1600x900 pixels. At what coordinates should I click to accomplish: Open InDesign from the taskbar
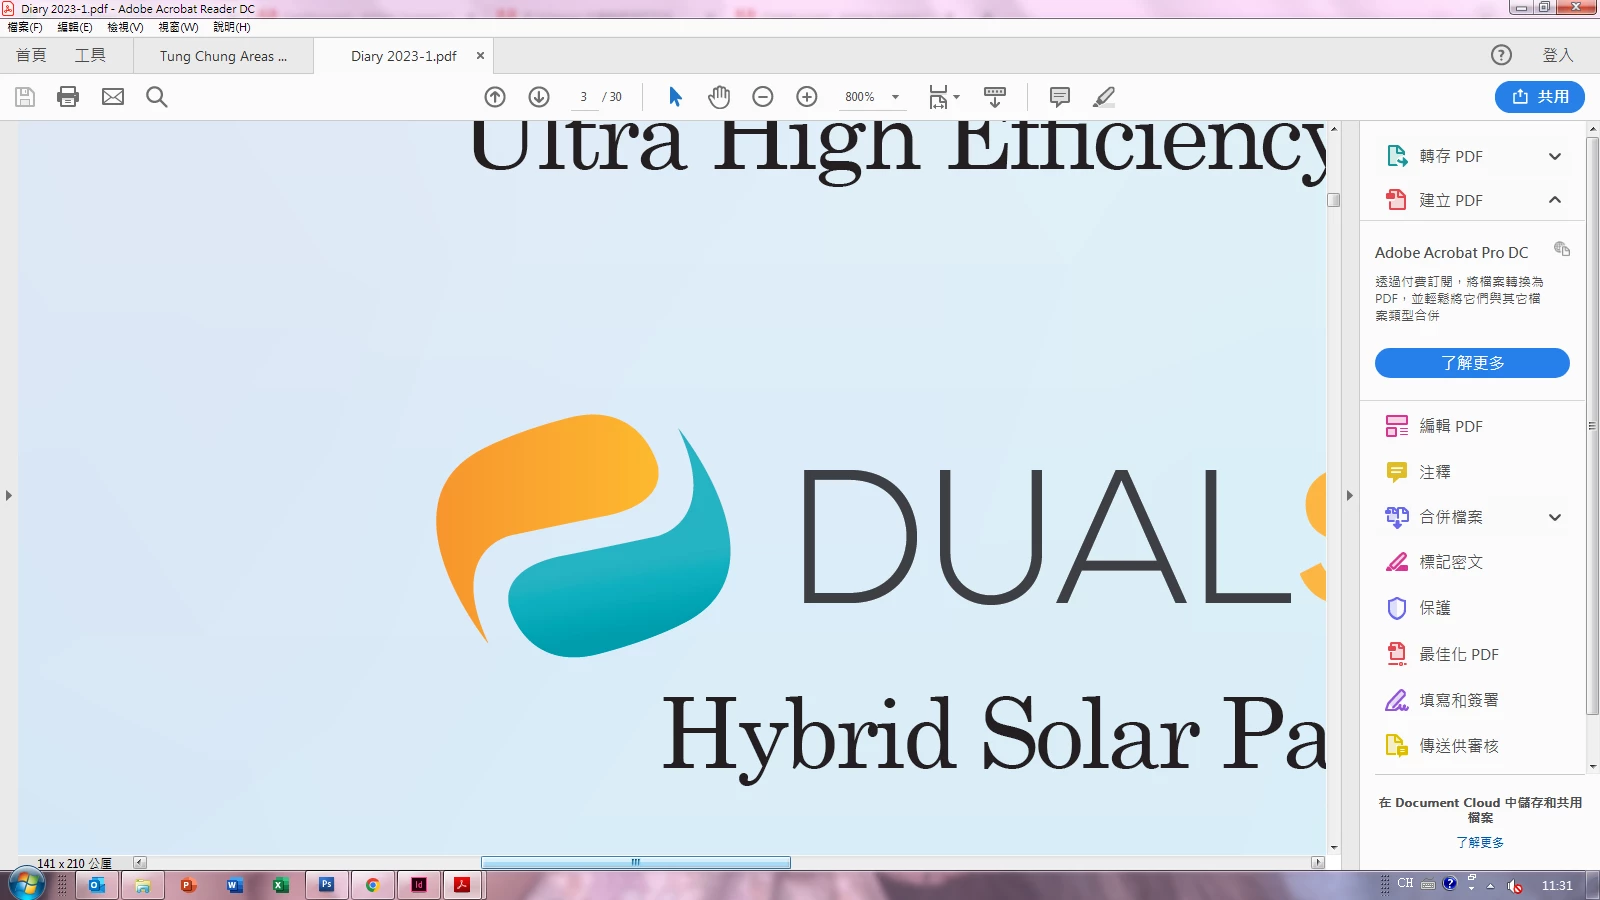pos(418,885)
